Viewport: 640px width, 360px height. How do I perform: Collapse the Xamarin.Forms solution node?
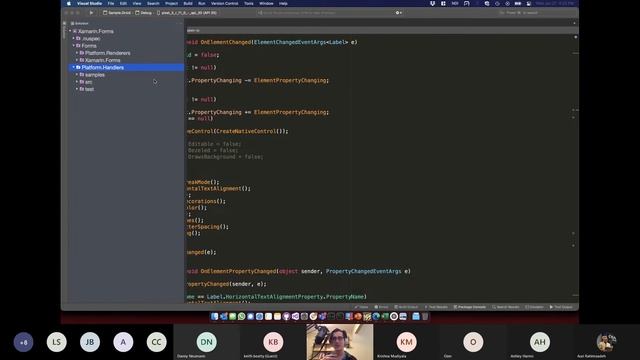point(70,31)
